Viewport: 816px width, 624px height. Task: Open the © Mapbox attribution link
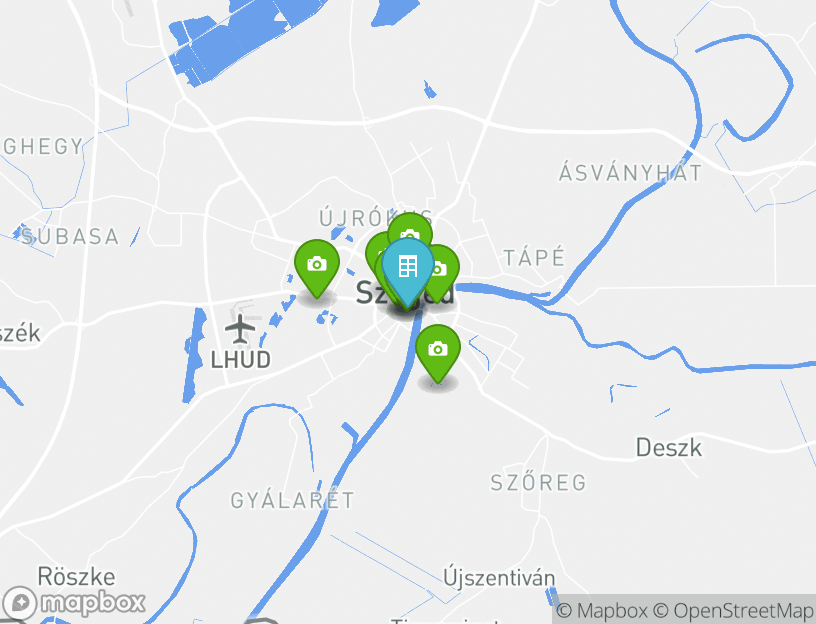tap(601, 610)
